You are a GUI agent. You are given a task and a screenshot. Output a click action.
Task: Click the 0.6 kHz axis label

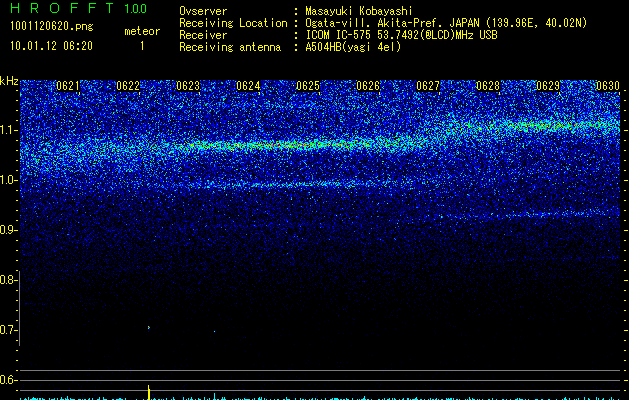point(8,380)
